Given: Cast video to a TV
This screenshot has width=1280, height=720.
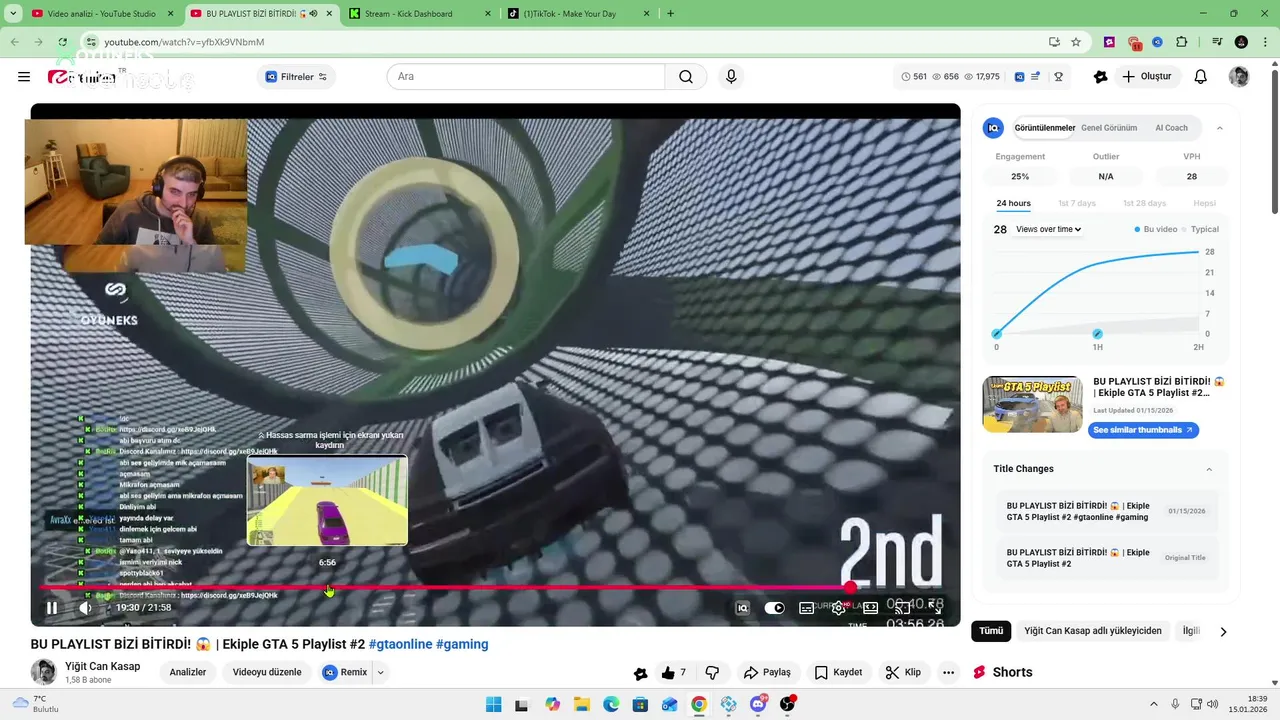Looking at the screenshot, I should (902, 608).
